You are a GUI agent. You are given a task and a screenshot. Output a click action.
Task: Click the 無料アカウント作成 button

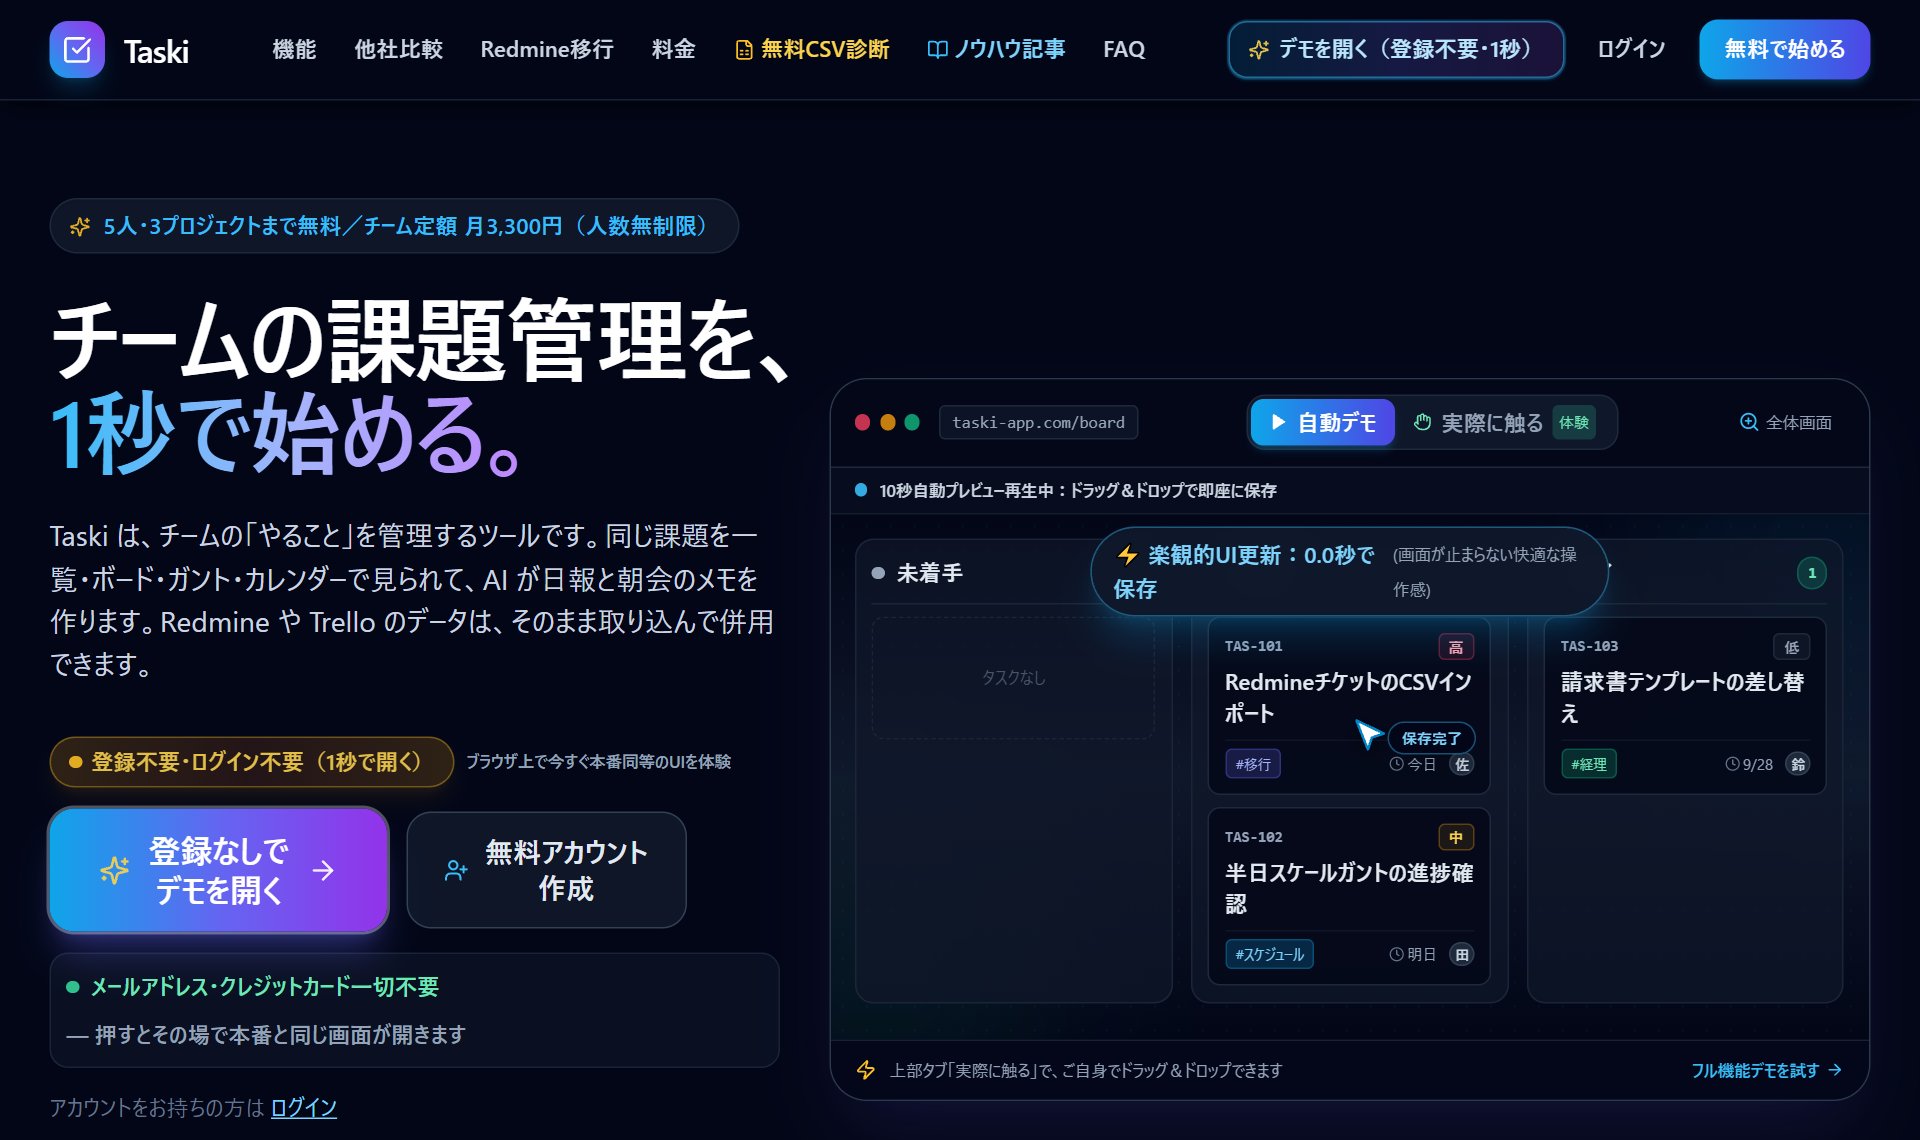[546, 870]
